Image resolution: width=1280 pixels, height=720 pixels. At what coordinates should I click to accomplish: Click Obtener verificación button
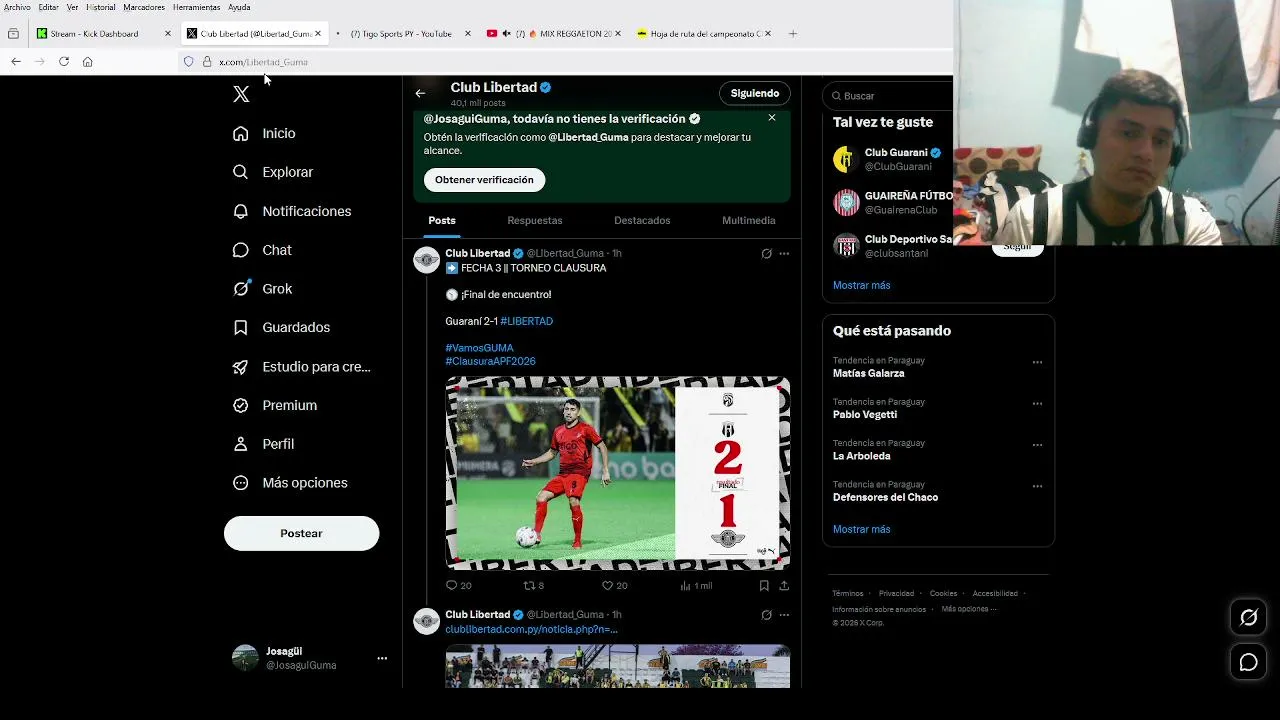point(484,180)
